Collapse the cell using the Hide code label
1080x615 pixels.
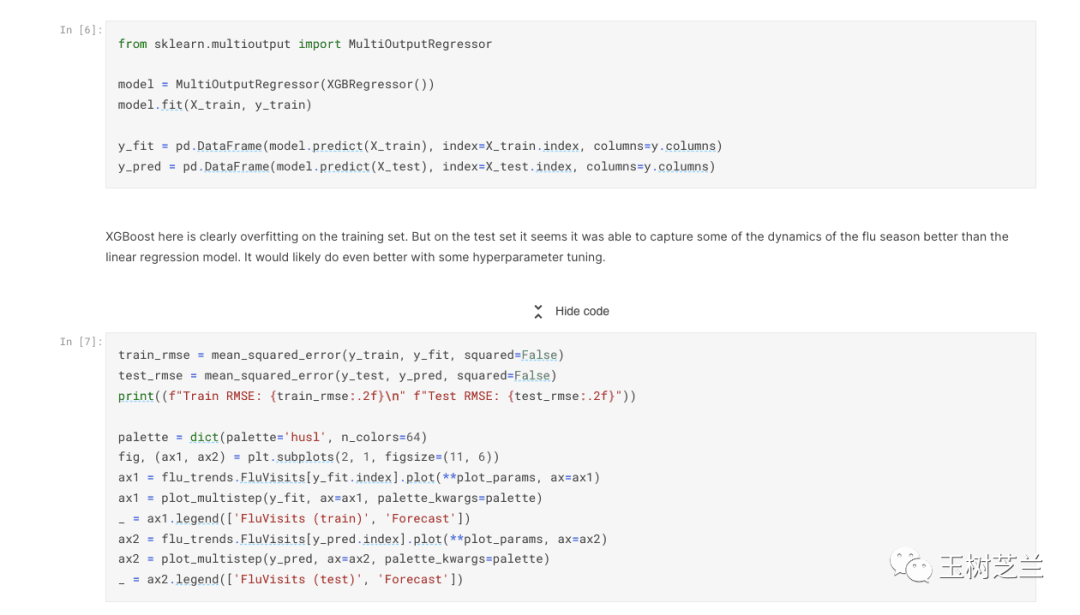tap(582, 311)
